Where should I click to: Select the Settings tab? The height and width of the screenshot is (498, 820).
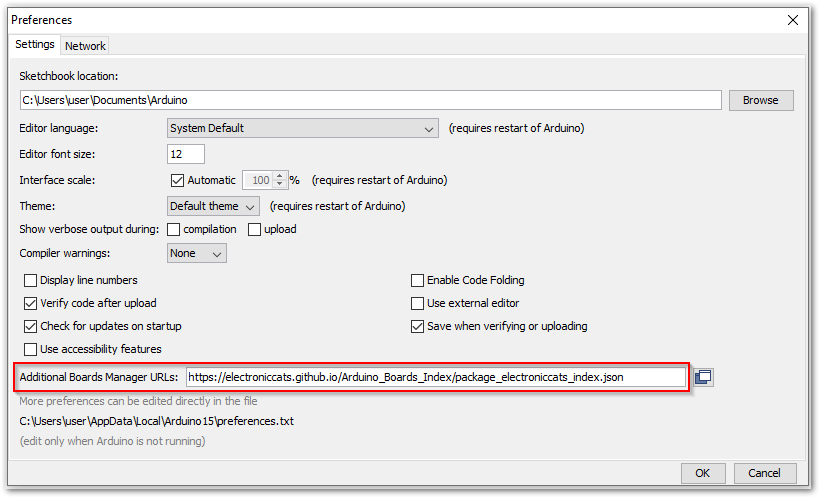pyautogui.click(x=35, y=44)
